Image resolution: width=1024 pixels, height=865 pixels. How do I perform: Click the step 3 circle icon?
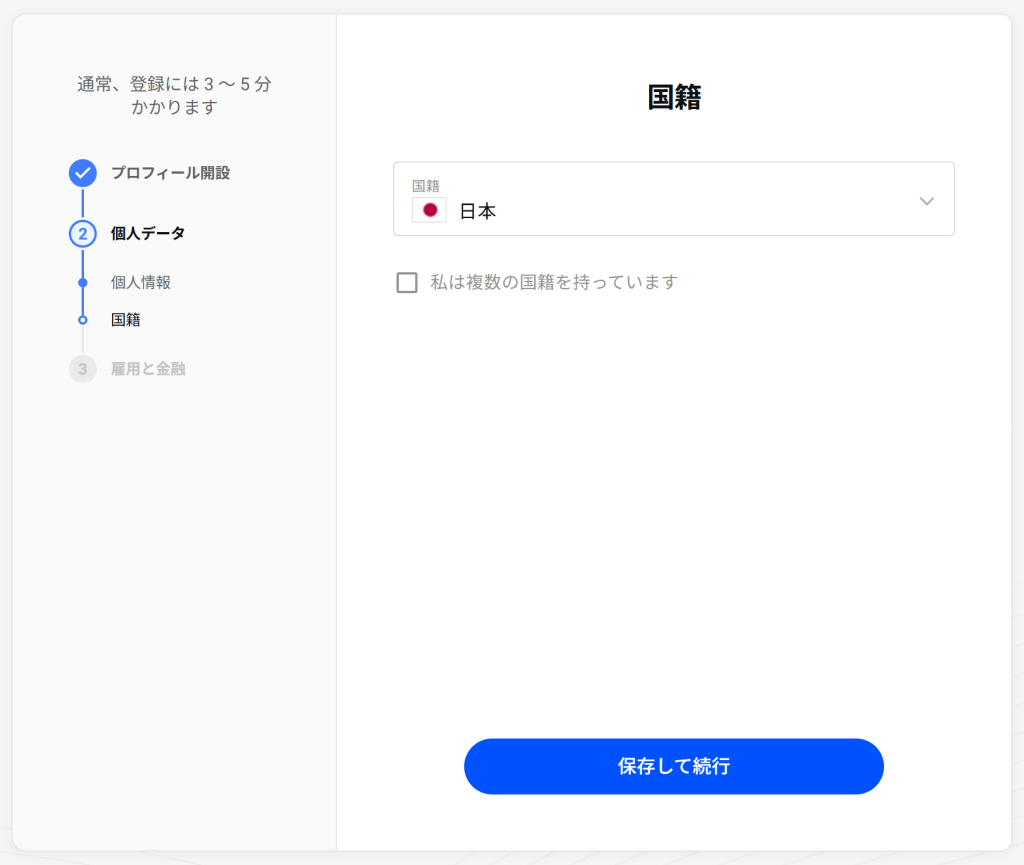coord(83,369)
